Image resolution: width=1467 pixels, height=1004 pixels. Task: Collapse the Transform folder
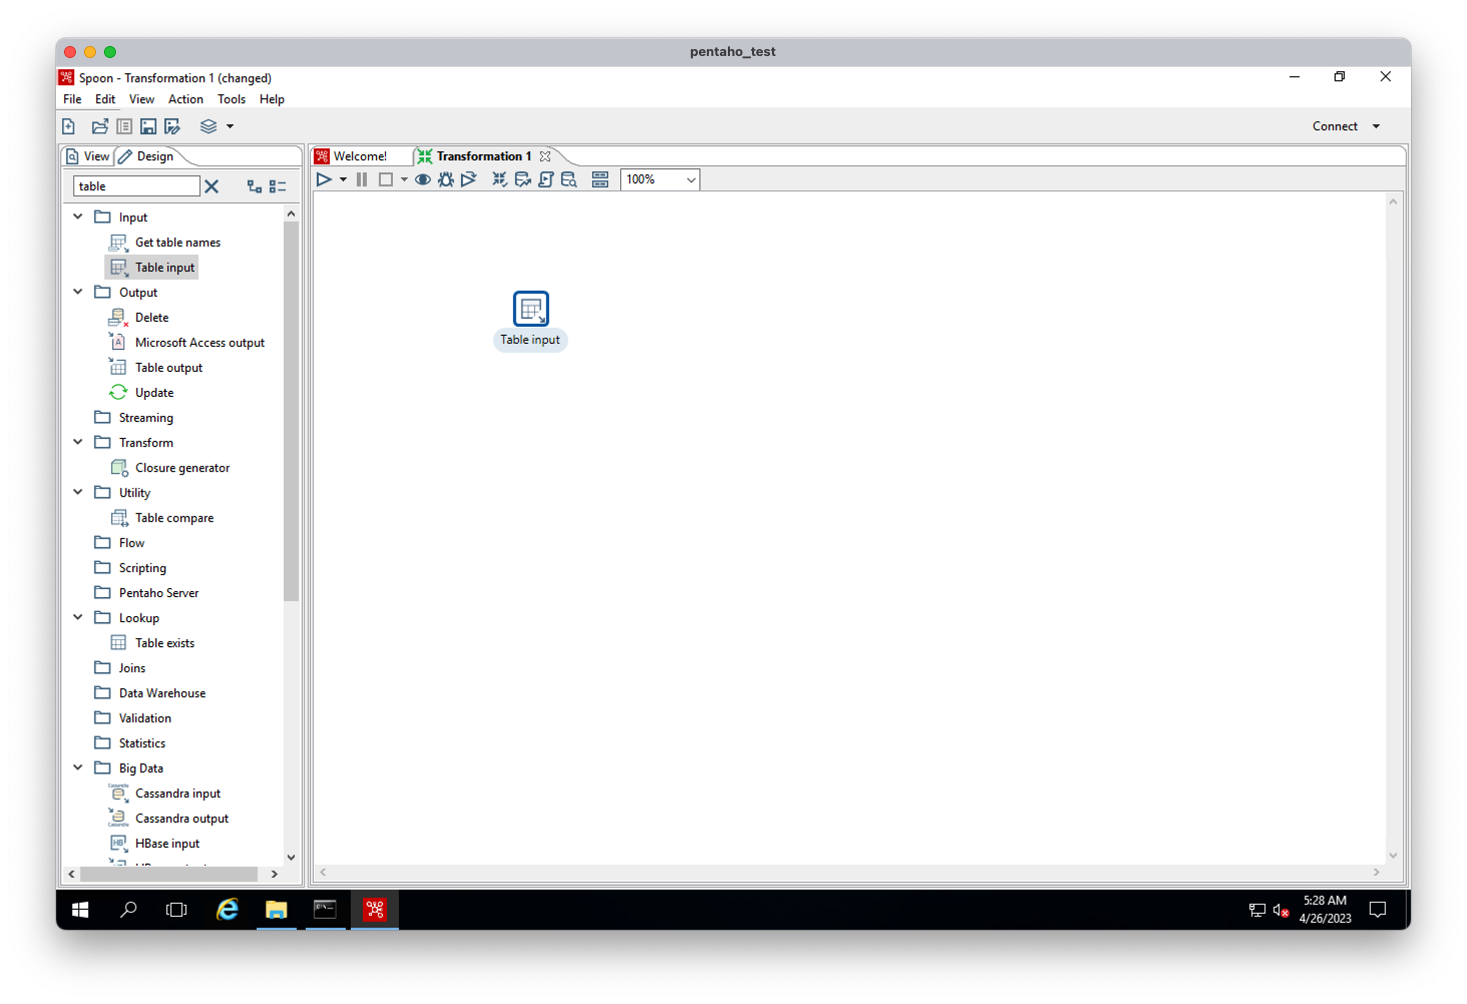78,442
